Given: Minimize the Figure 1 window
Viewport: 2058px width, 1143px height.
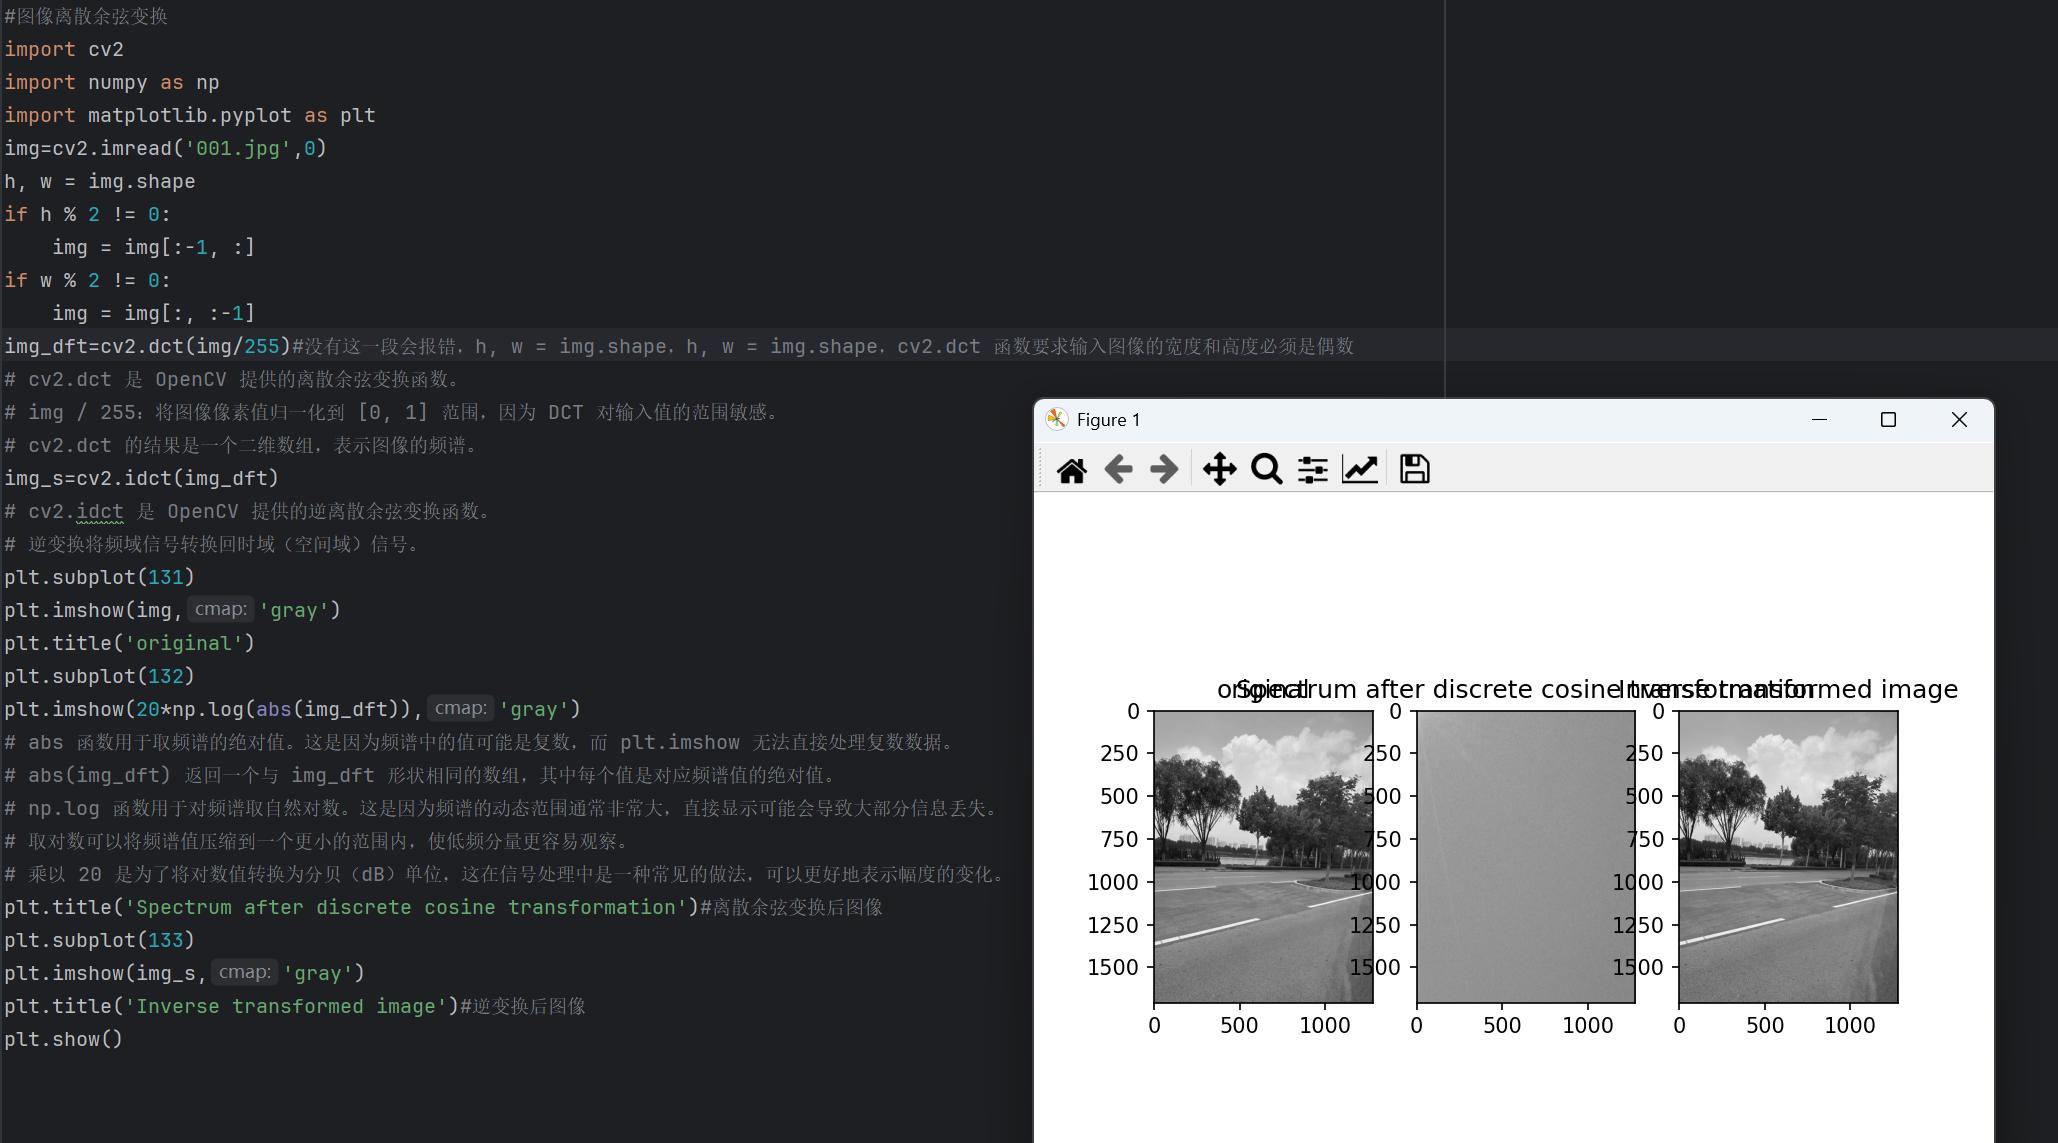Looking at the screenshot, I should [1819, 420].
